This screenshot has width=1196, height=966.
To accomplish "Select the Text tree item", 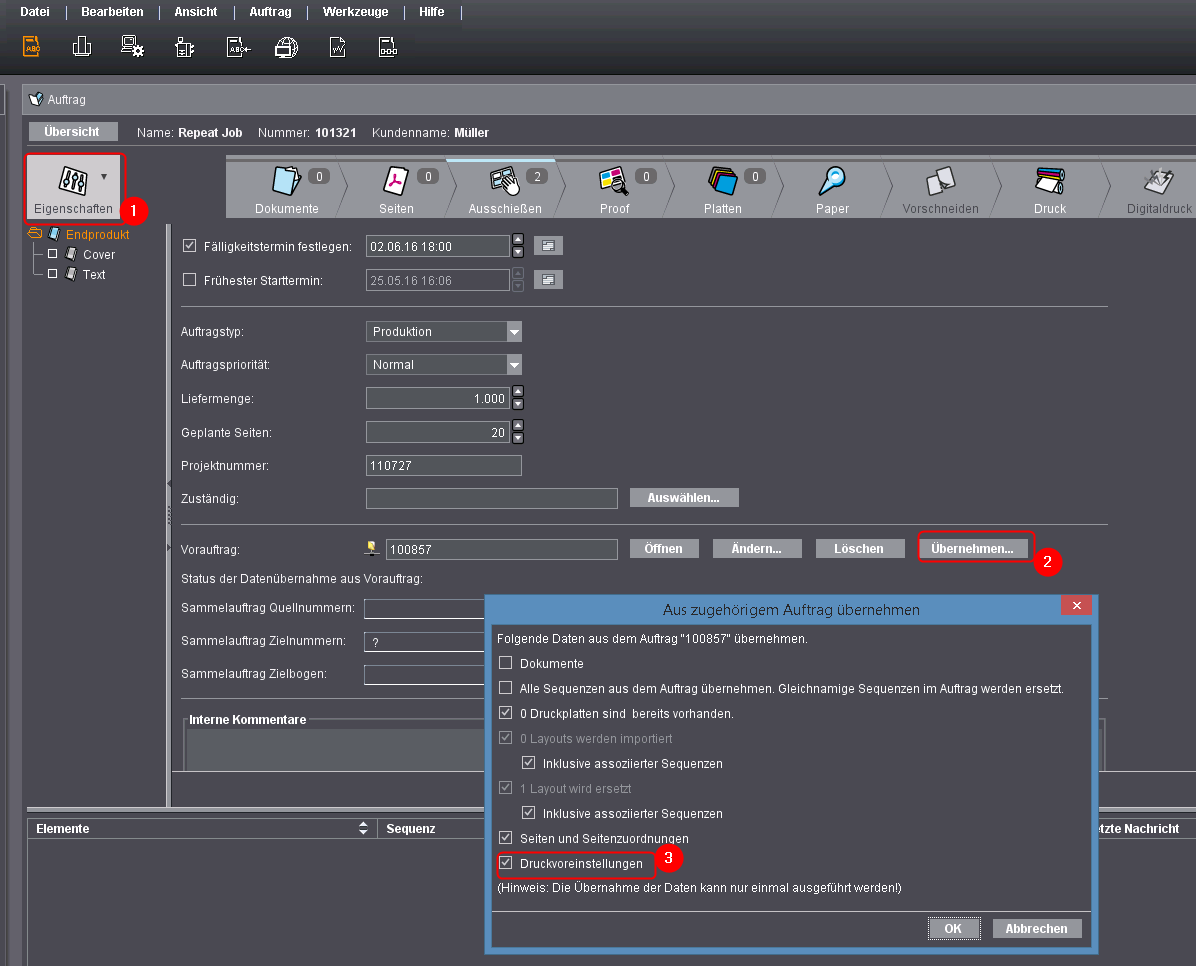I will (94, 274).
